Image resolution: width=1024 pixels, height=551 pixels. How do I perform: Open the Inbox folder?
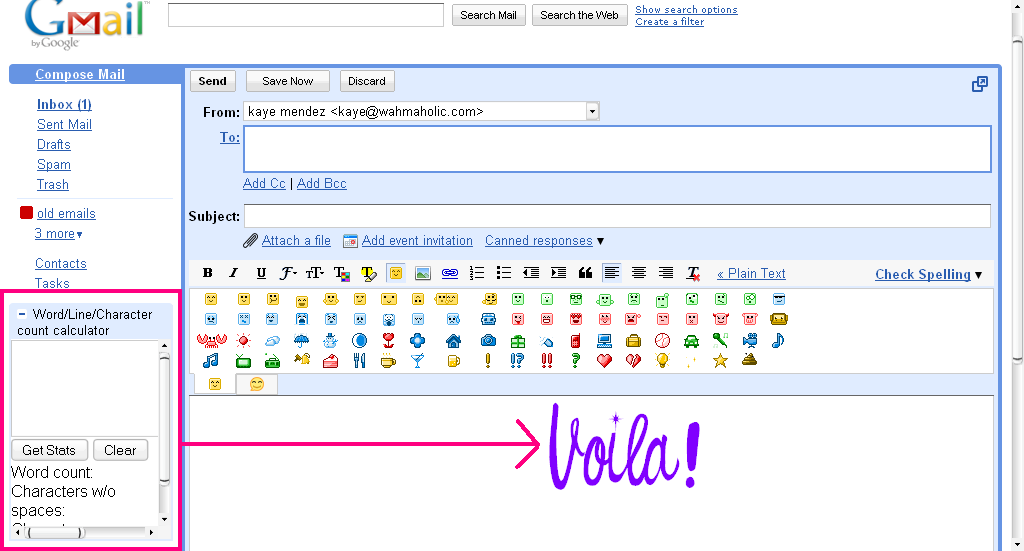[x=64, y=104]
